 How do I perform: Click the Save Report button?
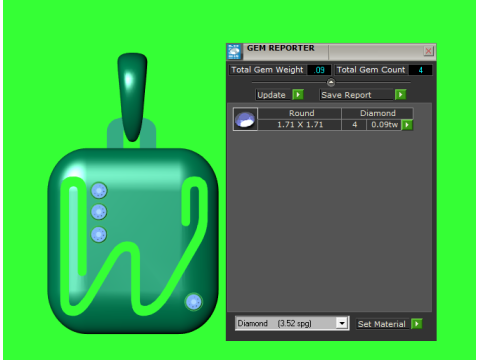tap(357, 95)
